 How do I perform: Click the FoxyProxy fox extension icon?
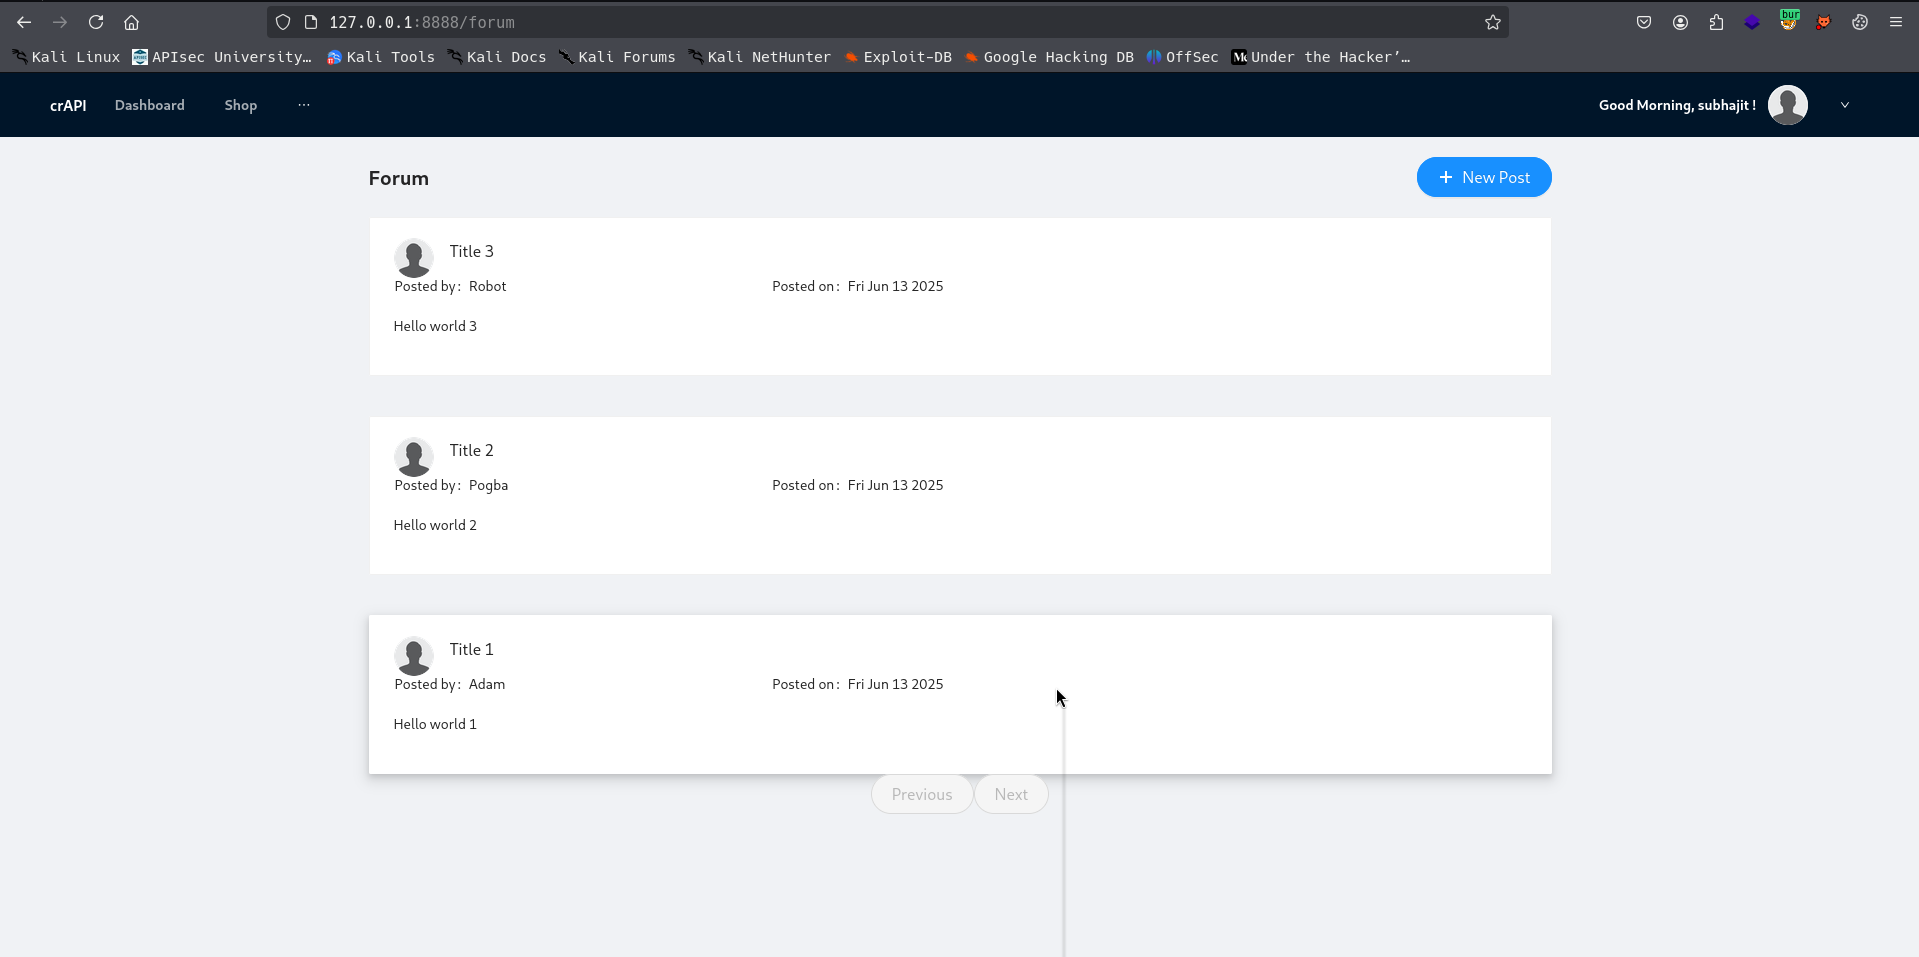(x=1824, y=22)
